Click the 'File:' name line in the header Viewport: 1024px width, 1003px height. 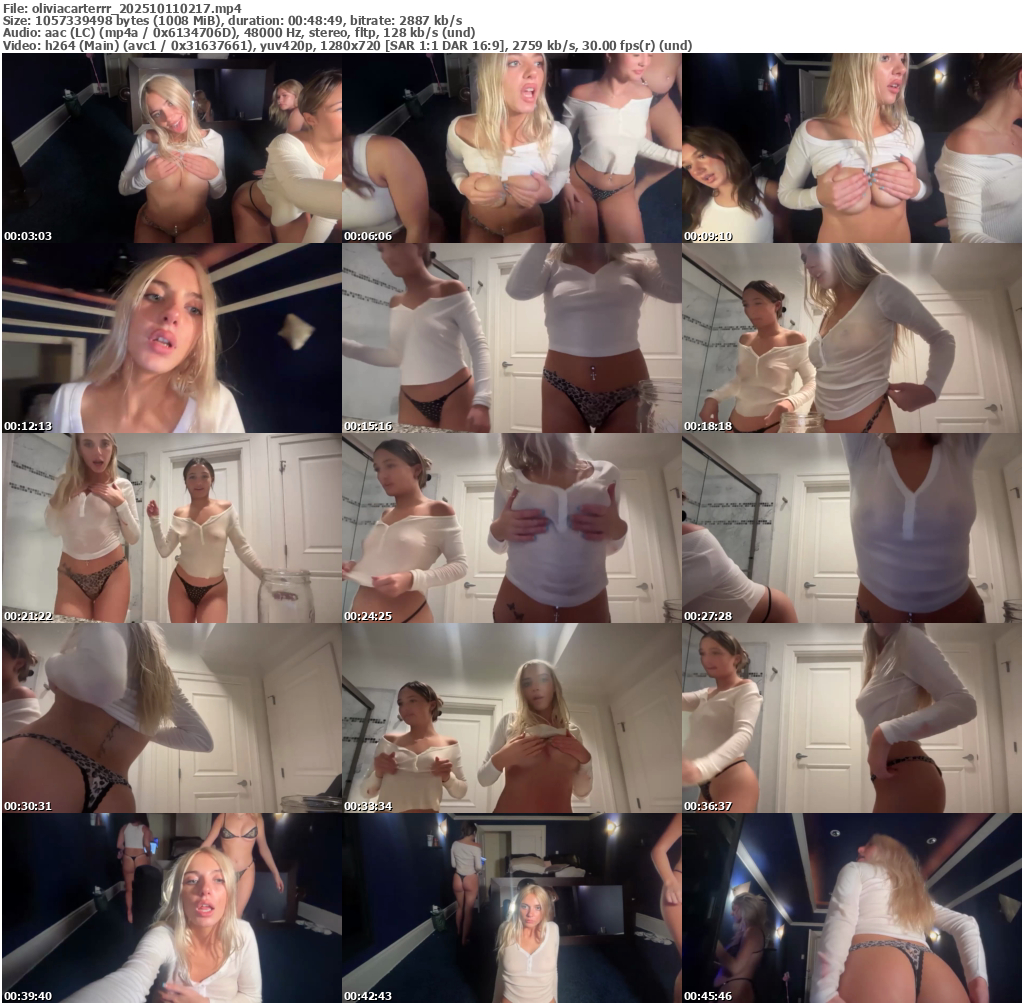click(122, 8)
